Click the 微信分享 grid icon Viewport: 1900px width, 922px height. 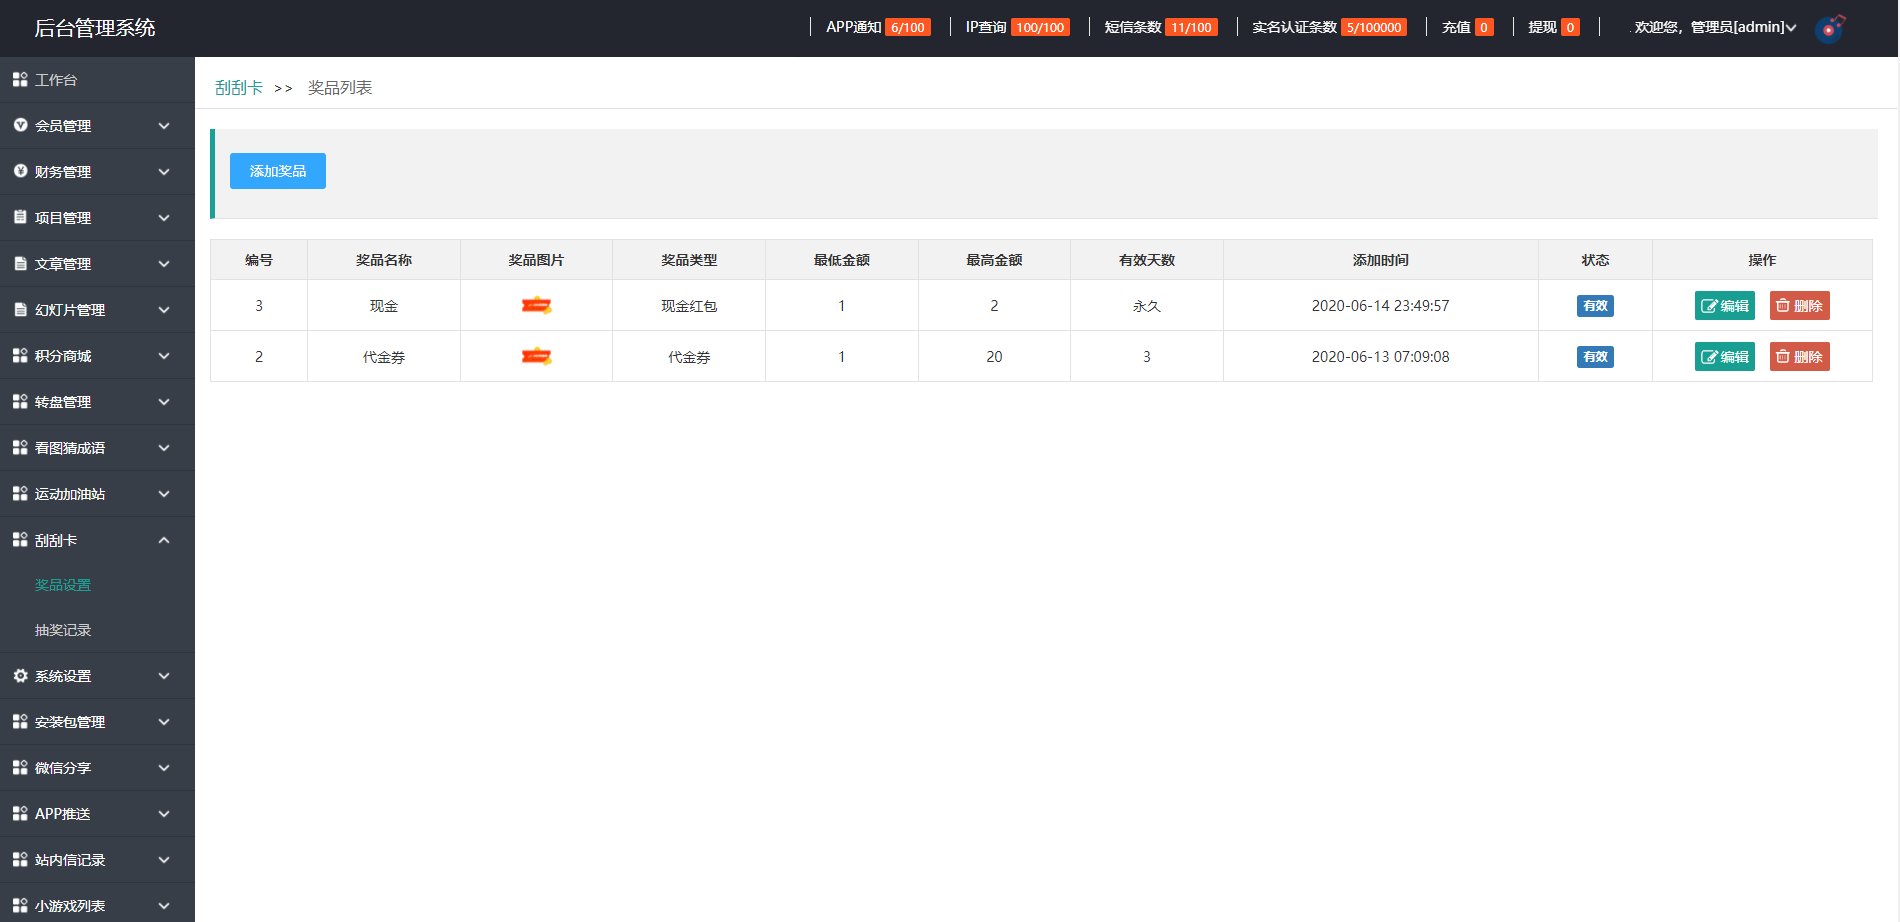[20, 768]
